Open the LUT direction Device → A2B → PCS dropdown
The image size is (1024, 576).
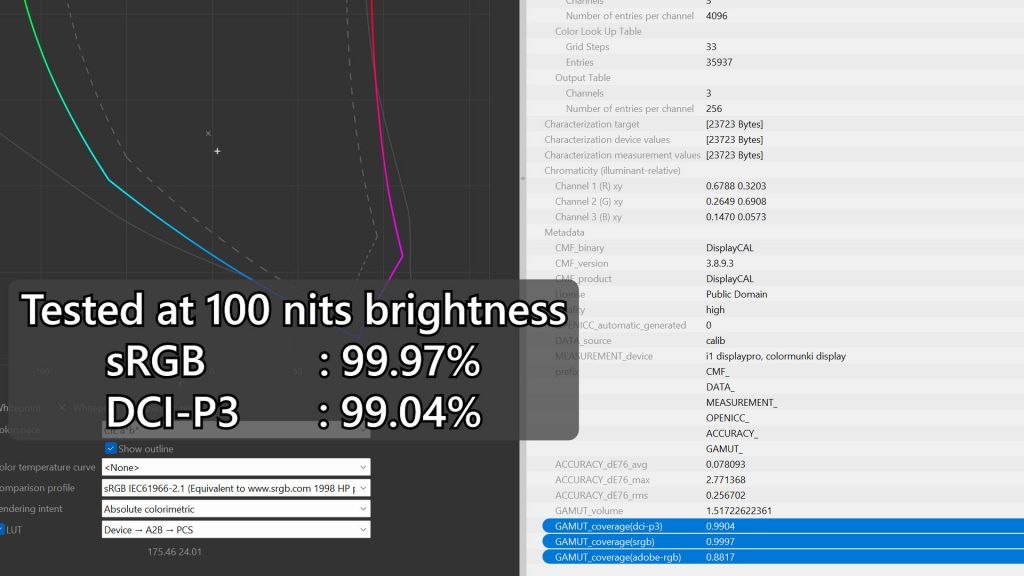[236, 530]
